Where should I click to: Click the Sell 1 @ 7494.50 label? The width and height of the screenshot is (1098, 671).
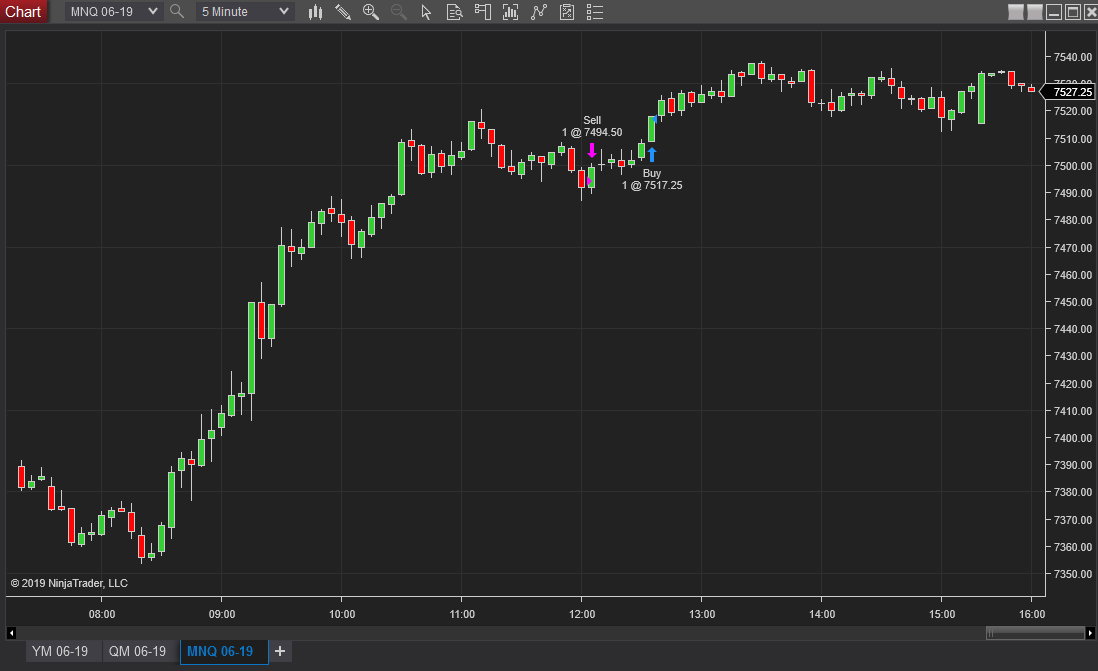(592, 126)
